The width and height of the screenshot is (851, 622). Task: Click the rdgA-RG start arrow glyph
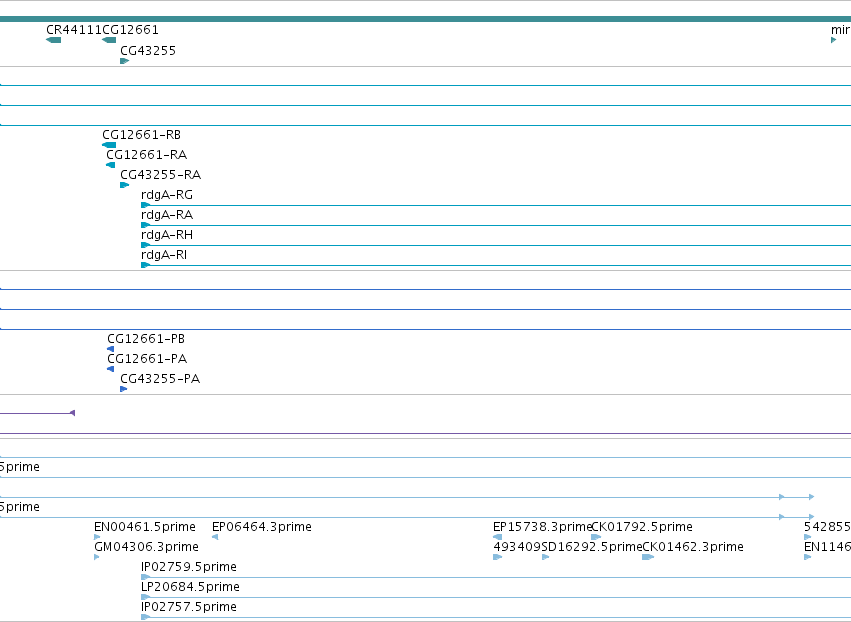(145, 205)
